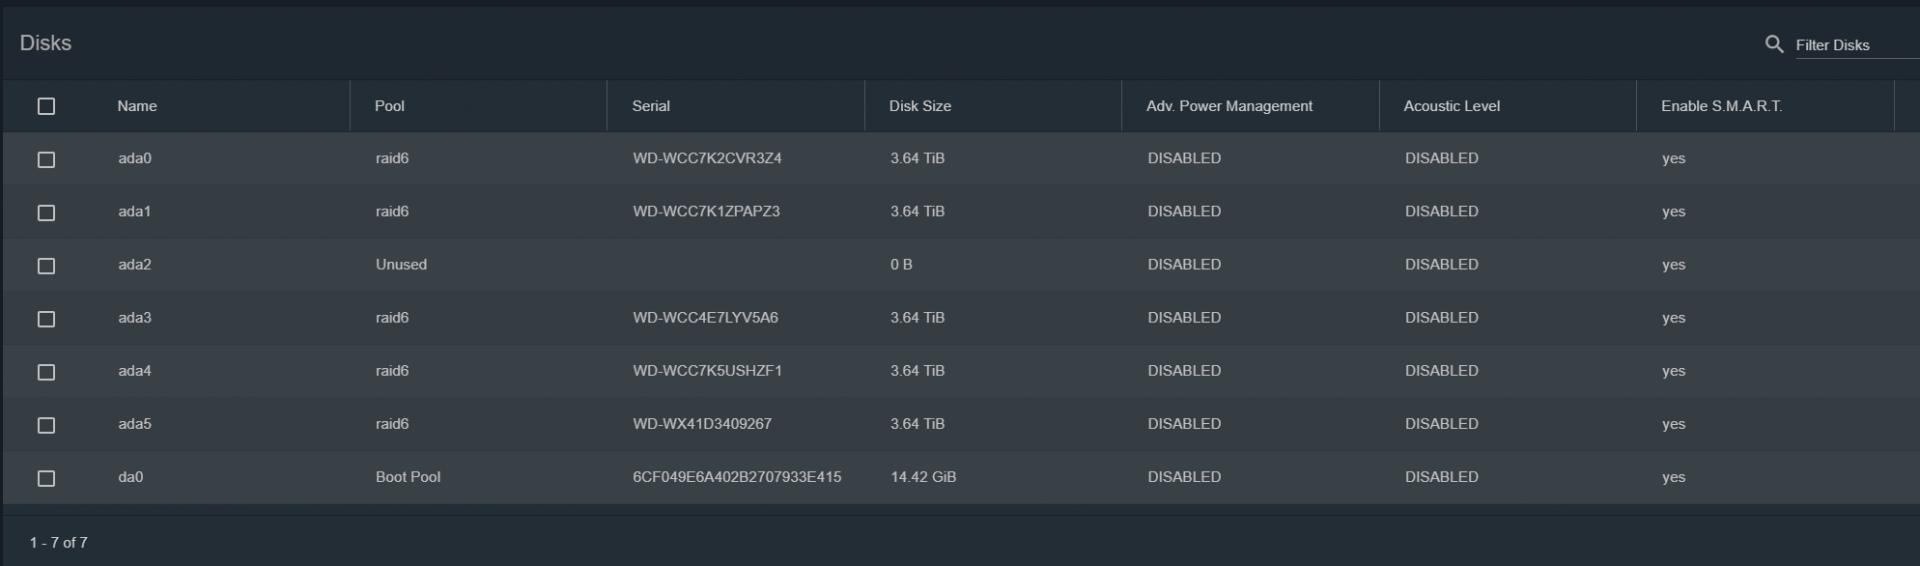Viewport: 1920px width, 566px height.
Task: Click Adv. Power Management column header
Action: [x=1229, y=106]
